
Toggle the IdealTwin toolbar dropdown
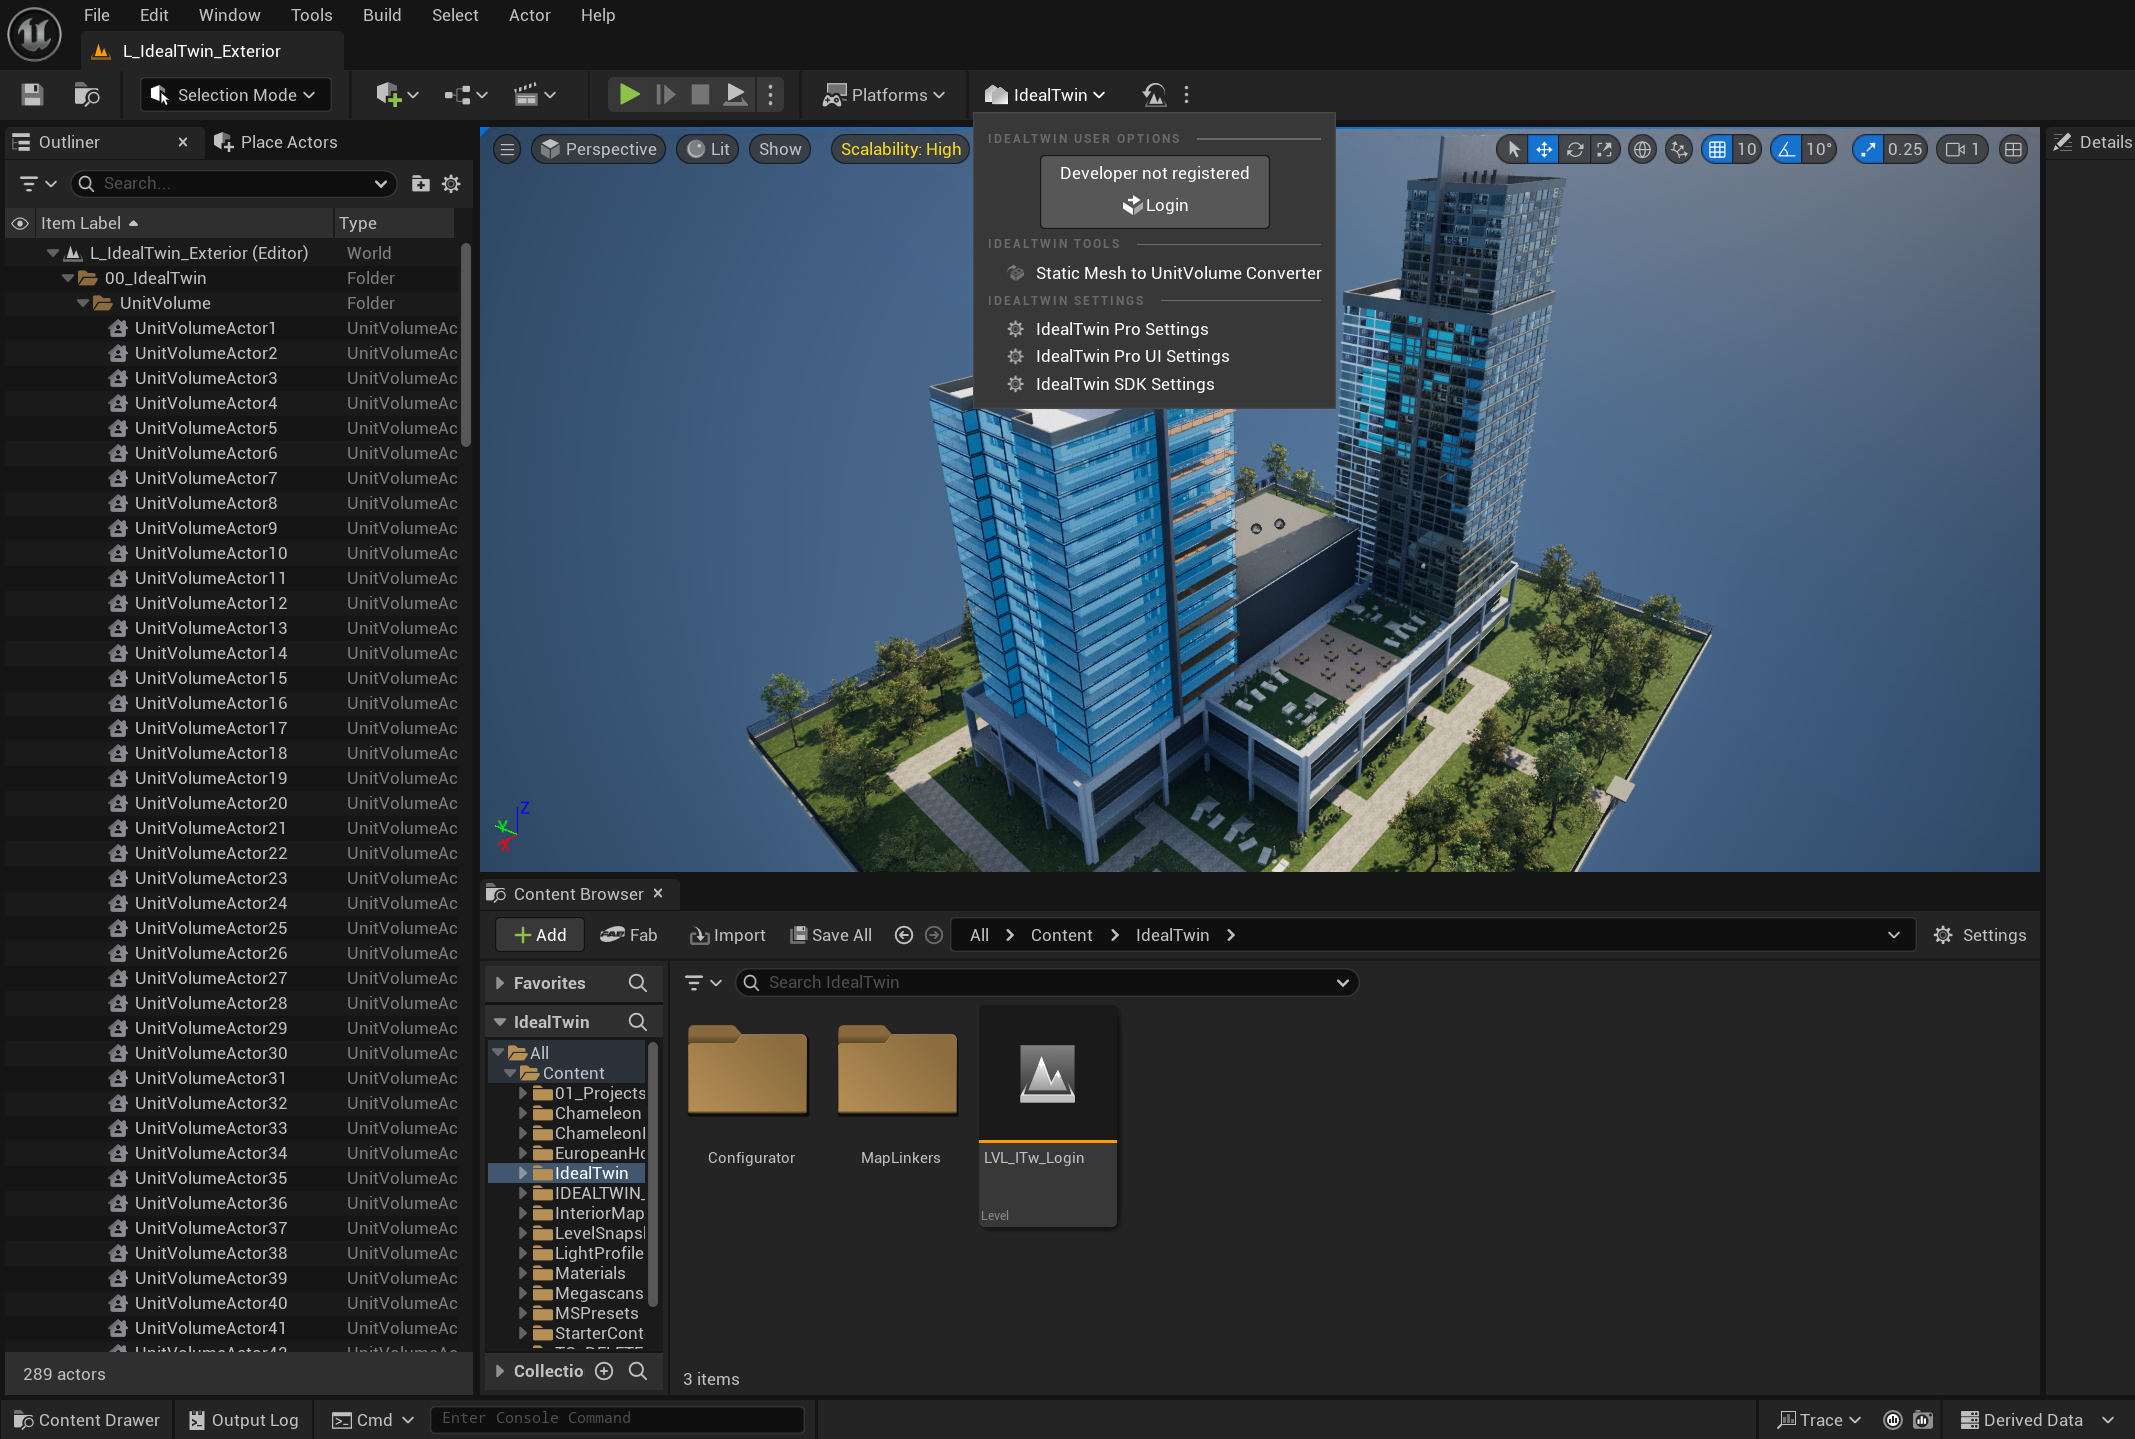pos(1045,95)
